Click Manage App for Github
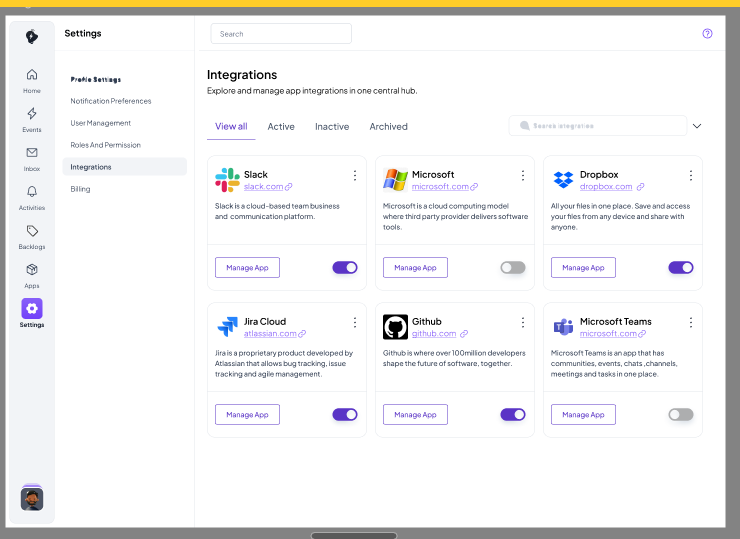 point(415,414)
